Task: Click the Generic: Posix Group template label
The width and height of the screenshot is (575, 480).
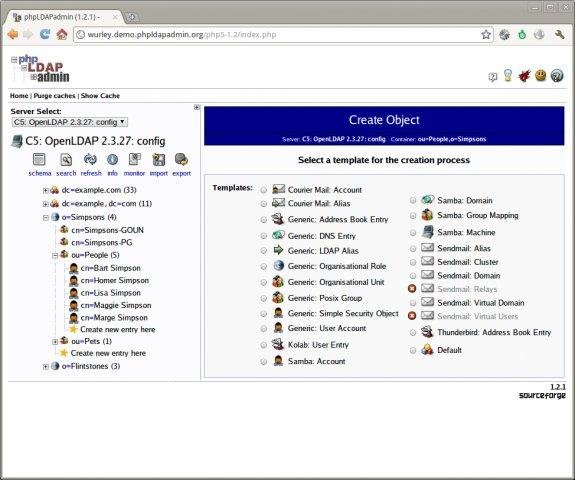Action: click(325, 298)
